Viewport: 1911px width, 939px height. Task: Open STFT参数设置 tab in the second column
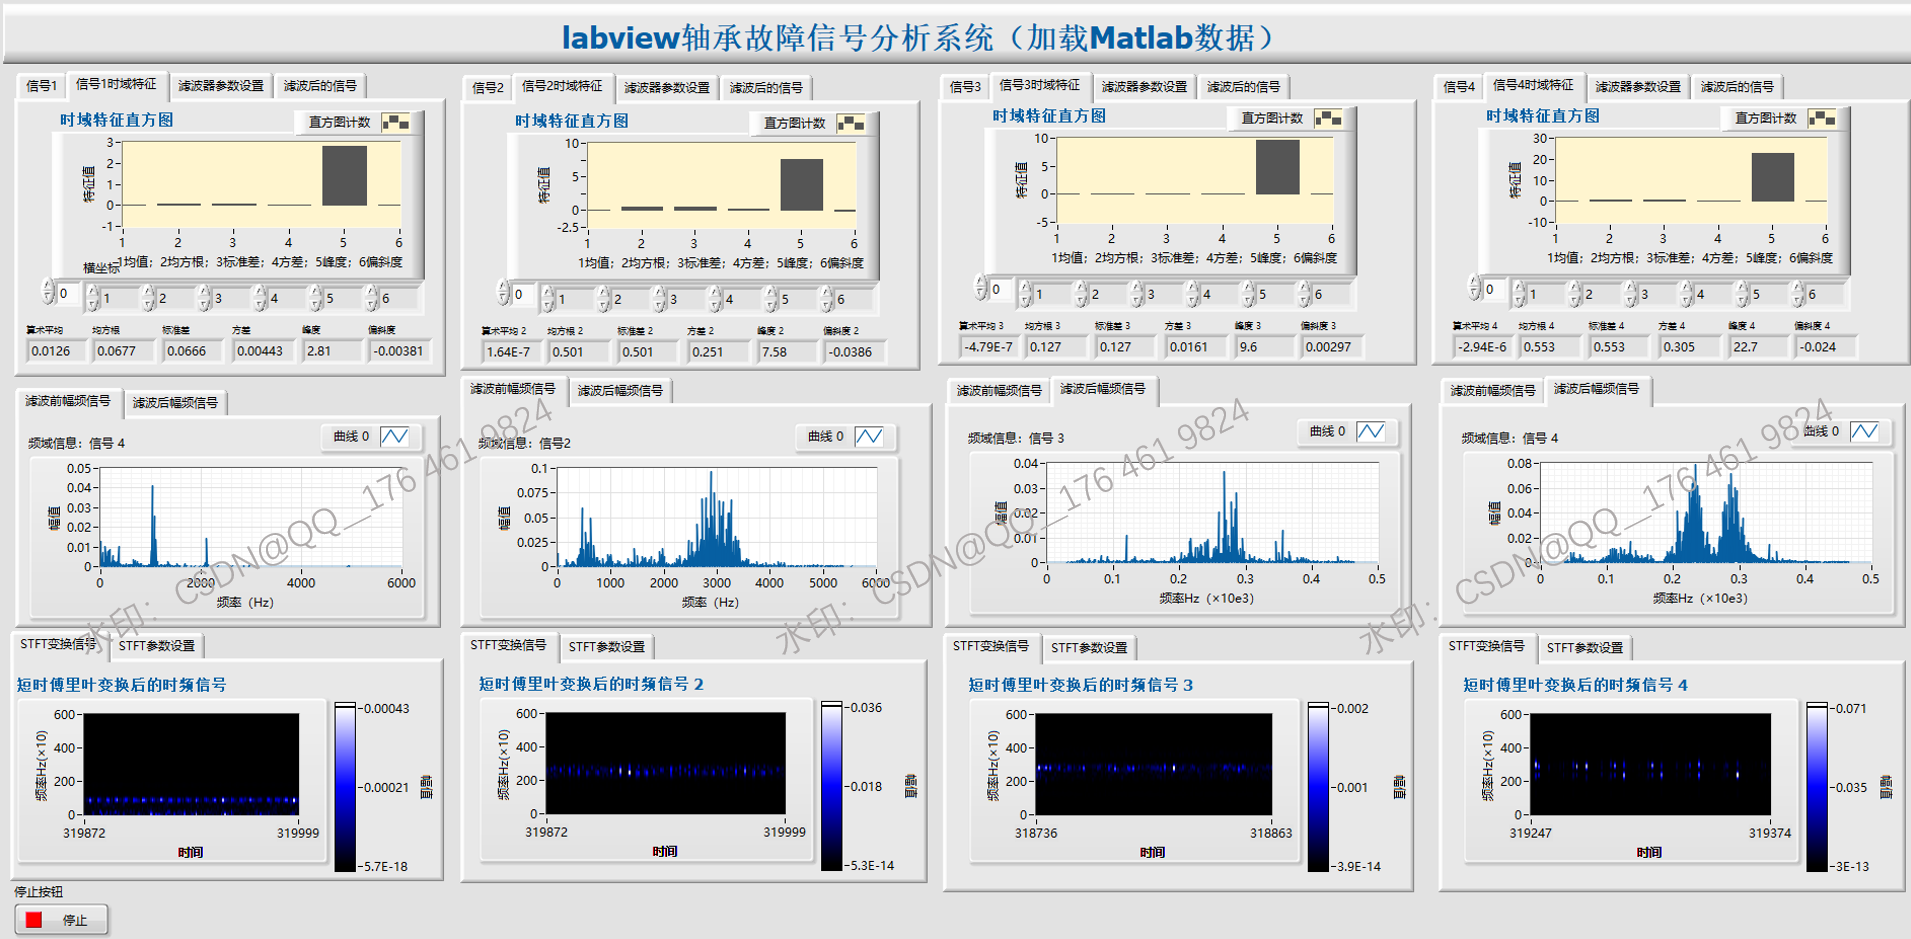click(607, 647)
